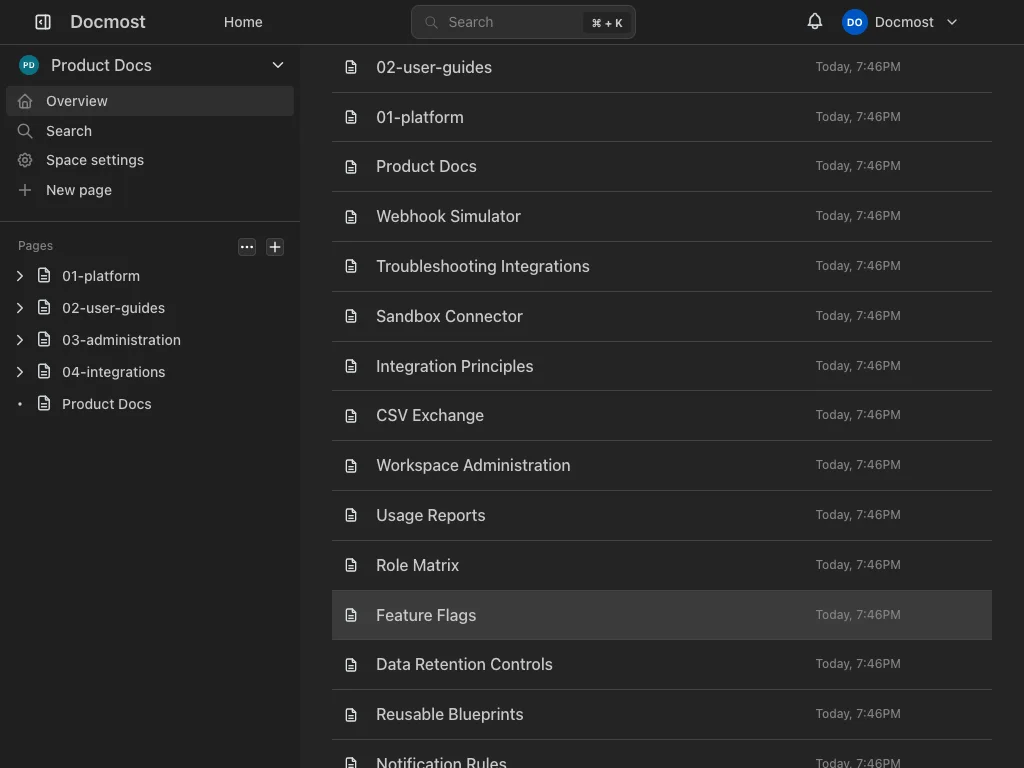Open Product Docs entry in main list
The width and height of the screenshot is (1024, 768).
point(662,167)
